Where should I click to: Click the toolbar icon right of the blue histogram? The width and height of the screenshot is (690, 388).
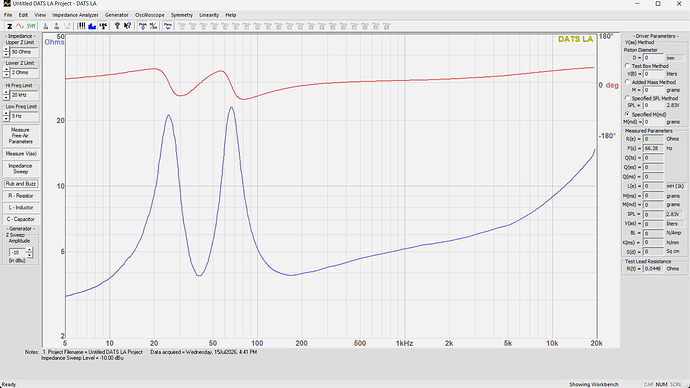point(103,26)
